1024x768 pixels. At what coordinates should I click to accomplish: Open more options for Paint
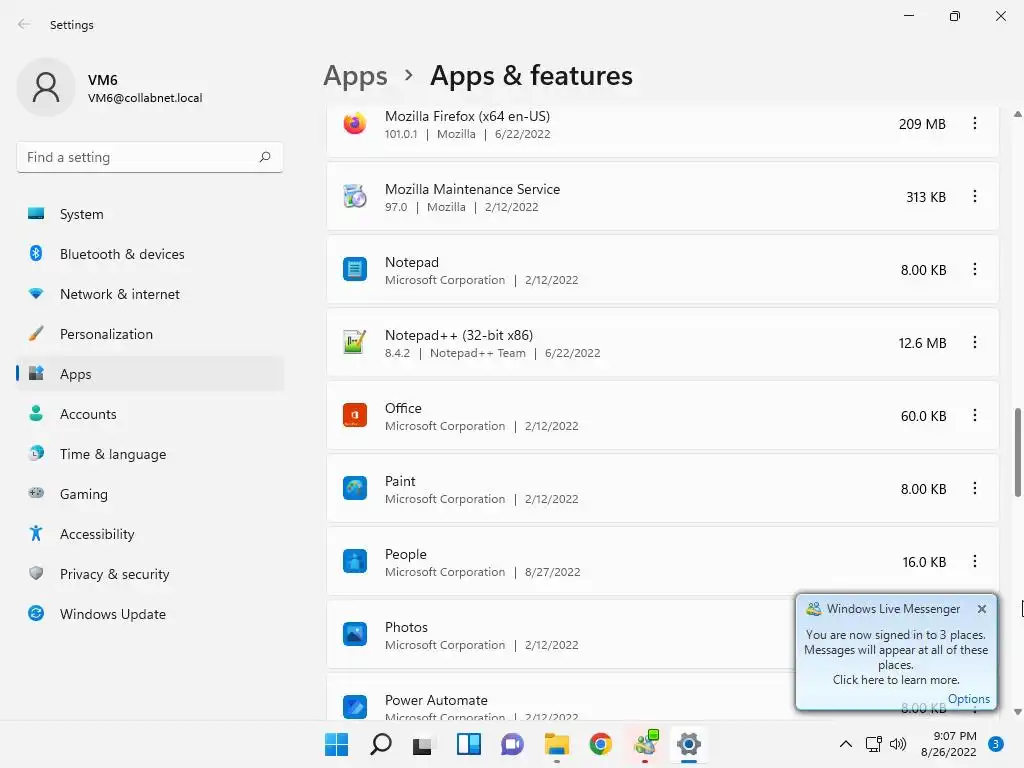pyautogui.click(x=974, y=488)
